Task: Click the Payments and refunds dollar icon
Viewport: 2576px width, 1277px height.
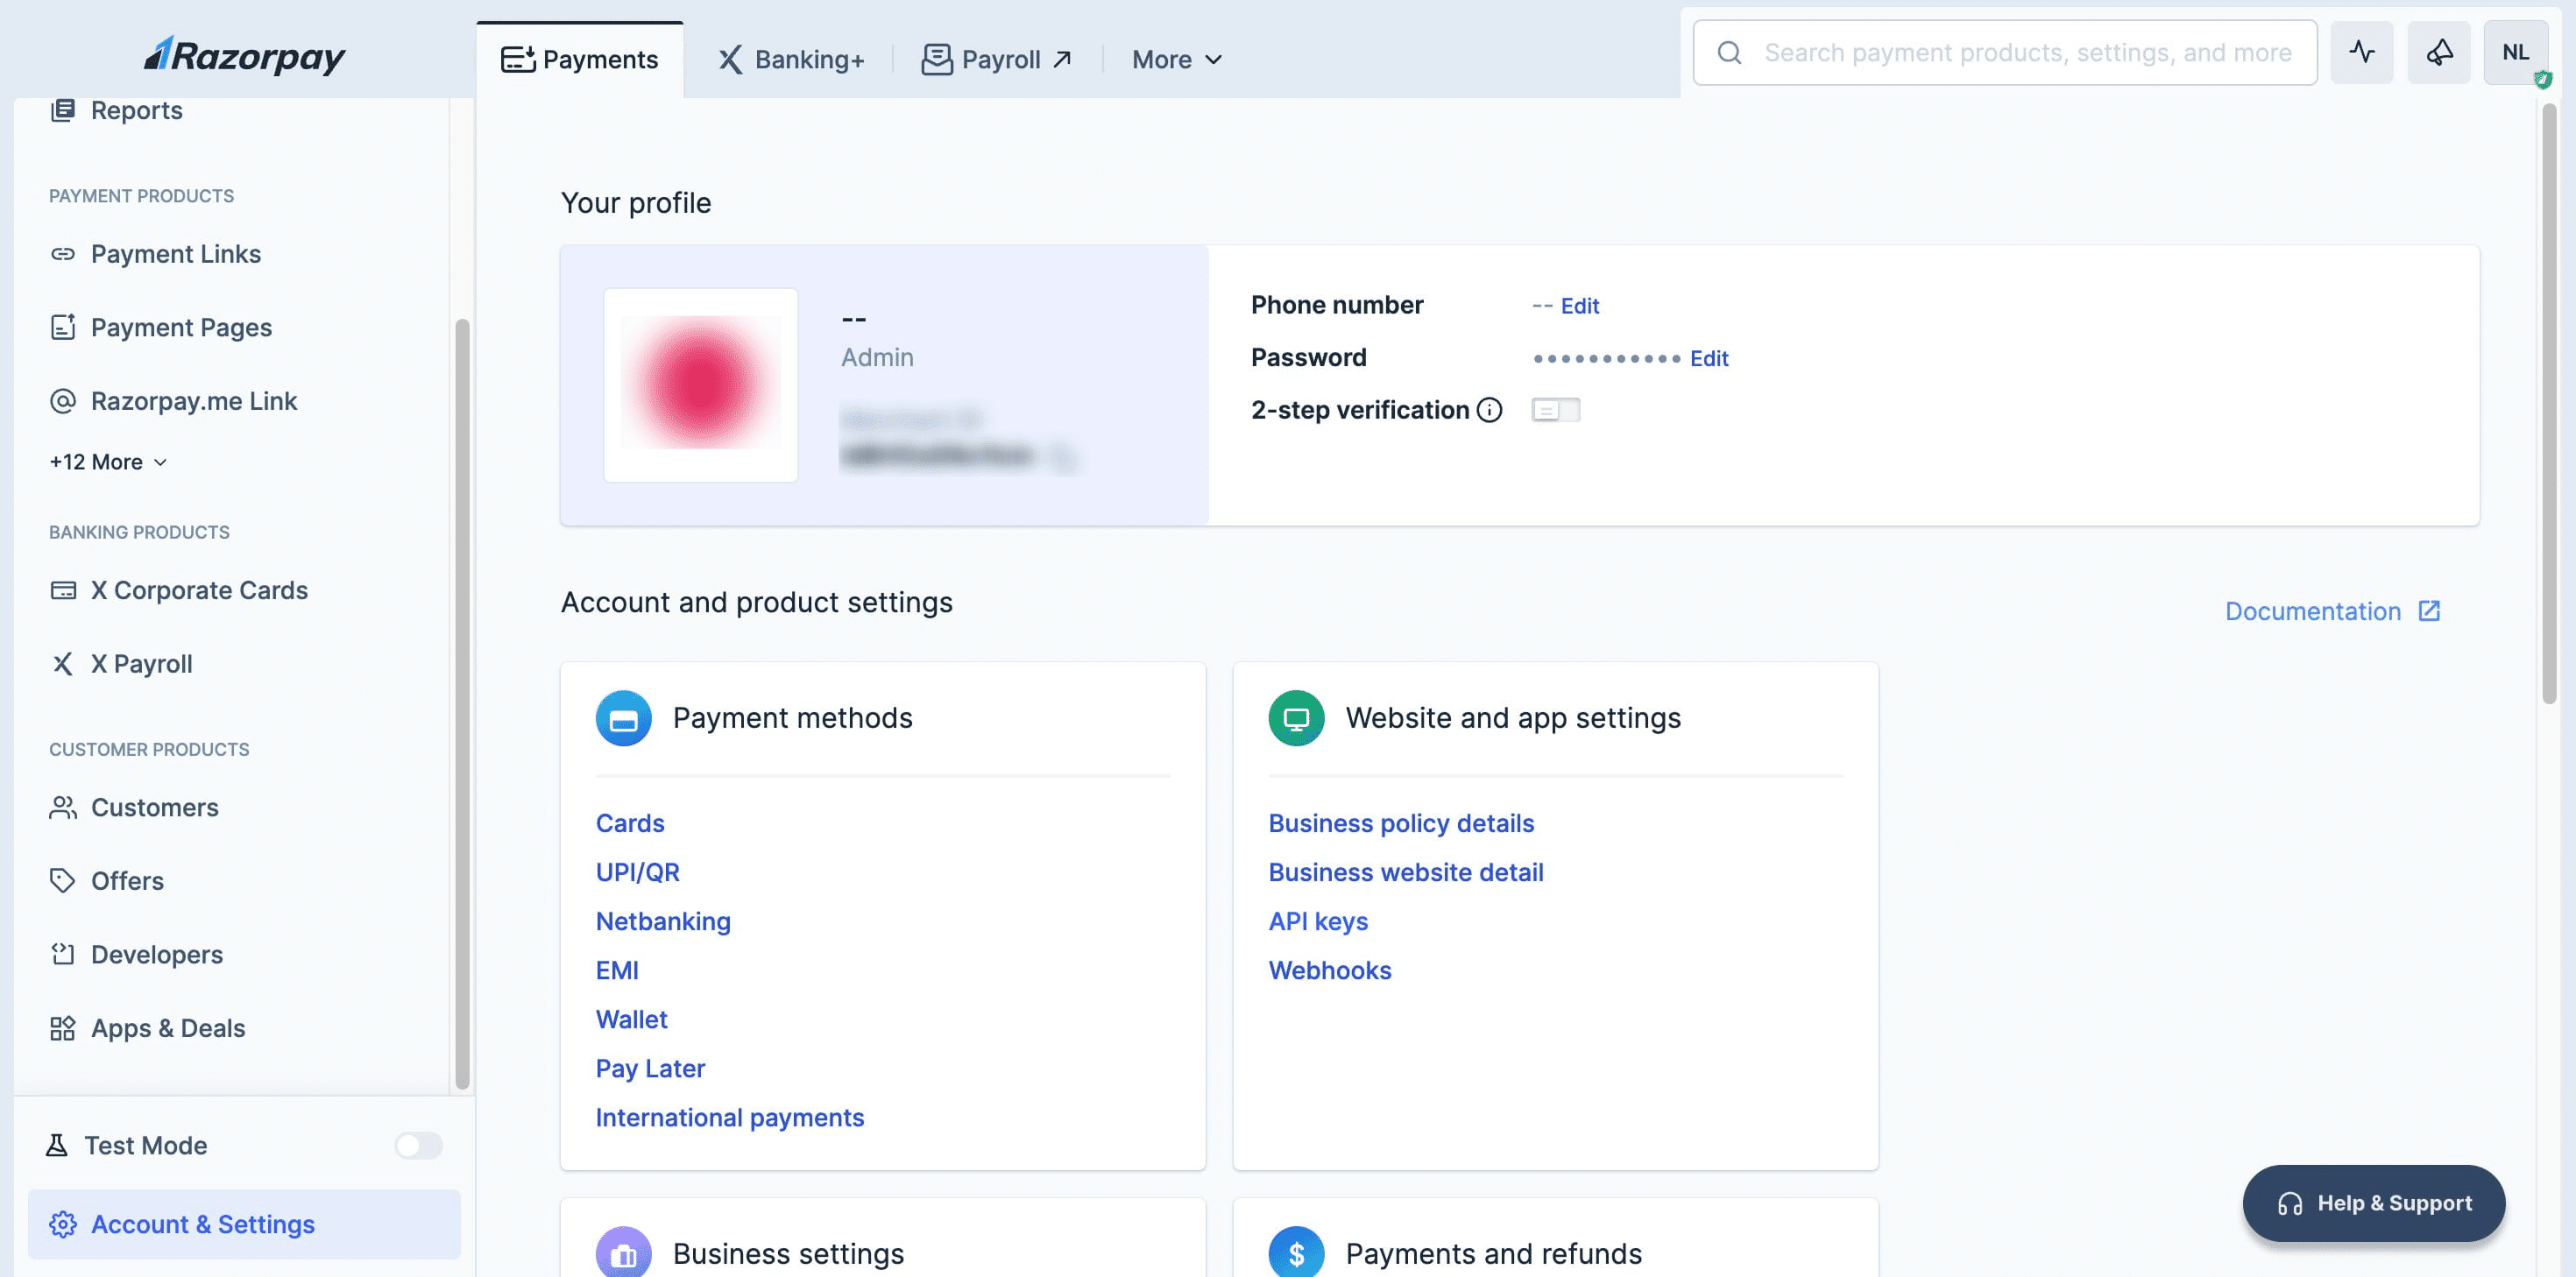Action: [1295, 1252]
